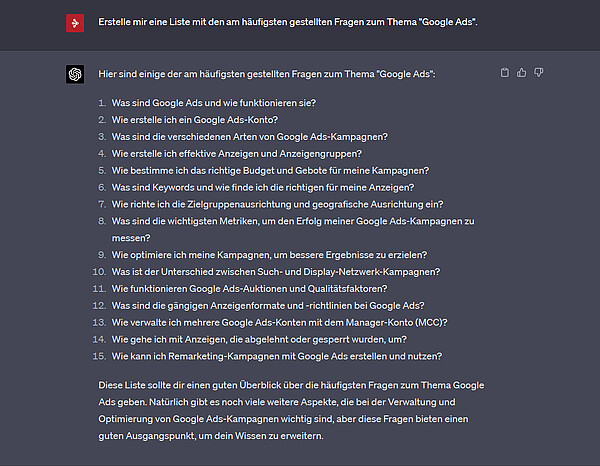Click question 13 about Manager-Konto (MCC)
Image resolution: width=600 pixels, height=466 pixels.
pyautogui.click(x=279, y=323)
